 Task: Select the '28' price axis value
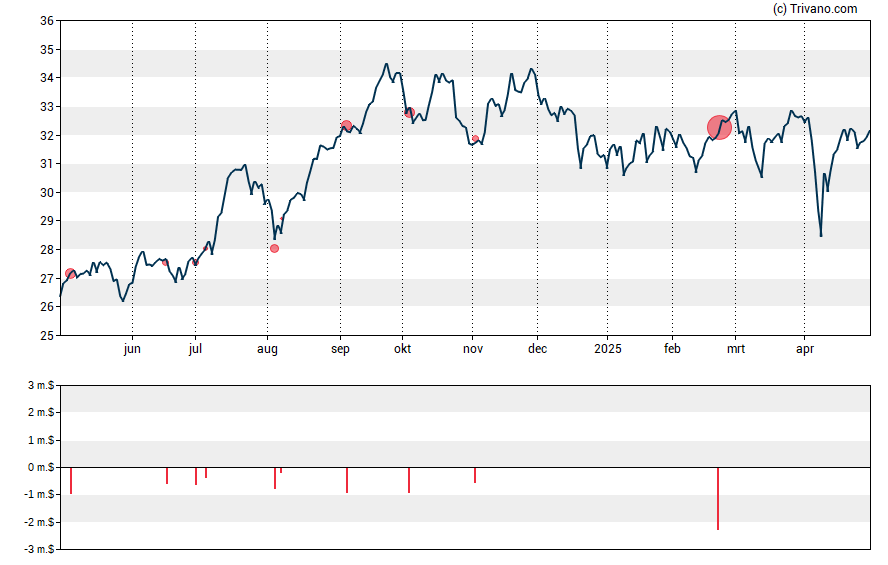(x=47, y=250)
